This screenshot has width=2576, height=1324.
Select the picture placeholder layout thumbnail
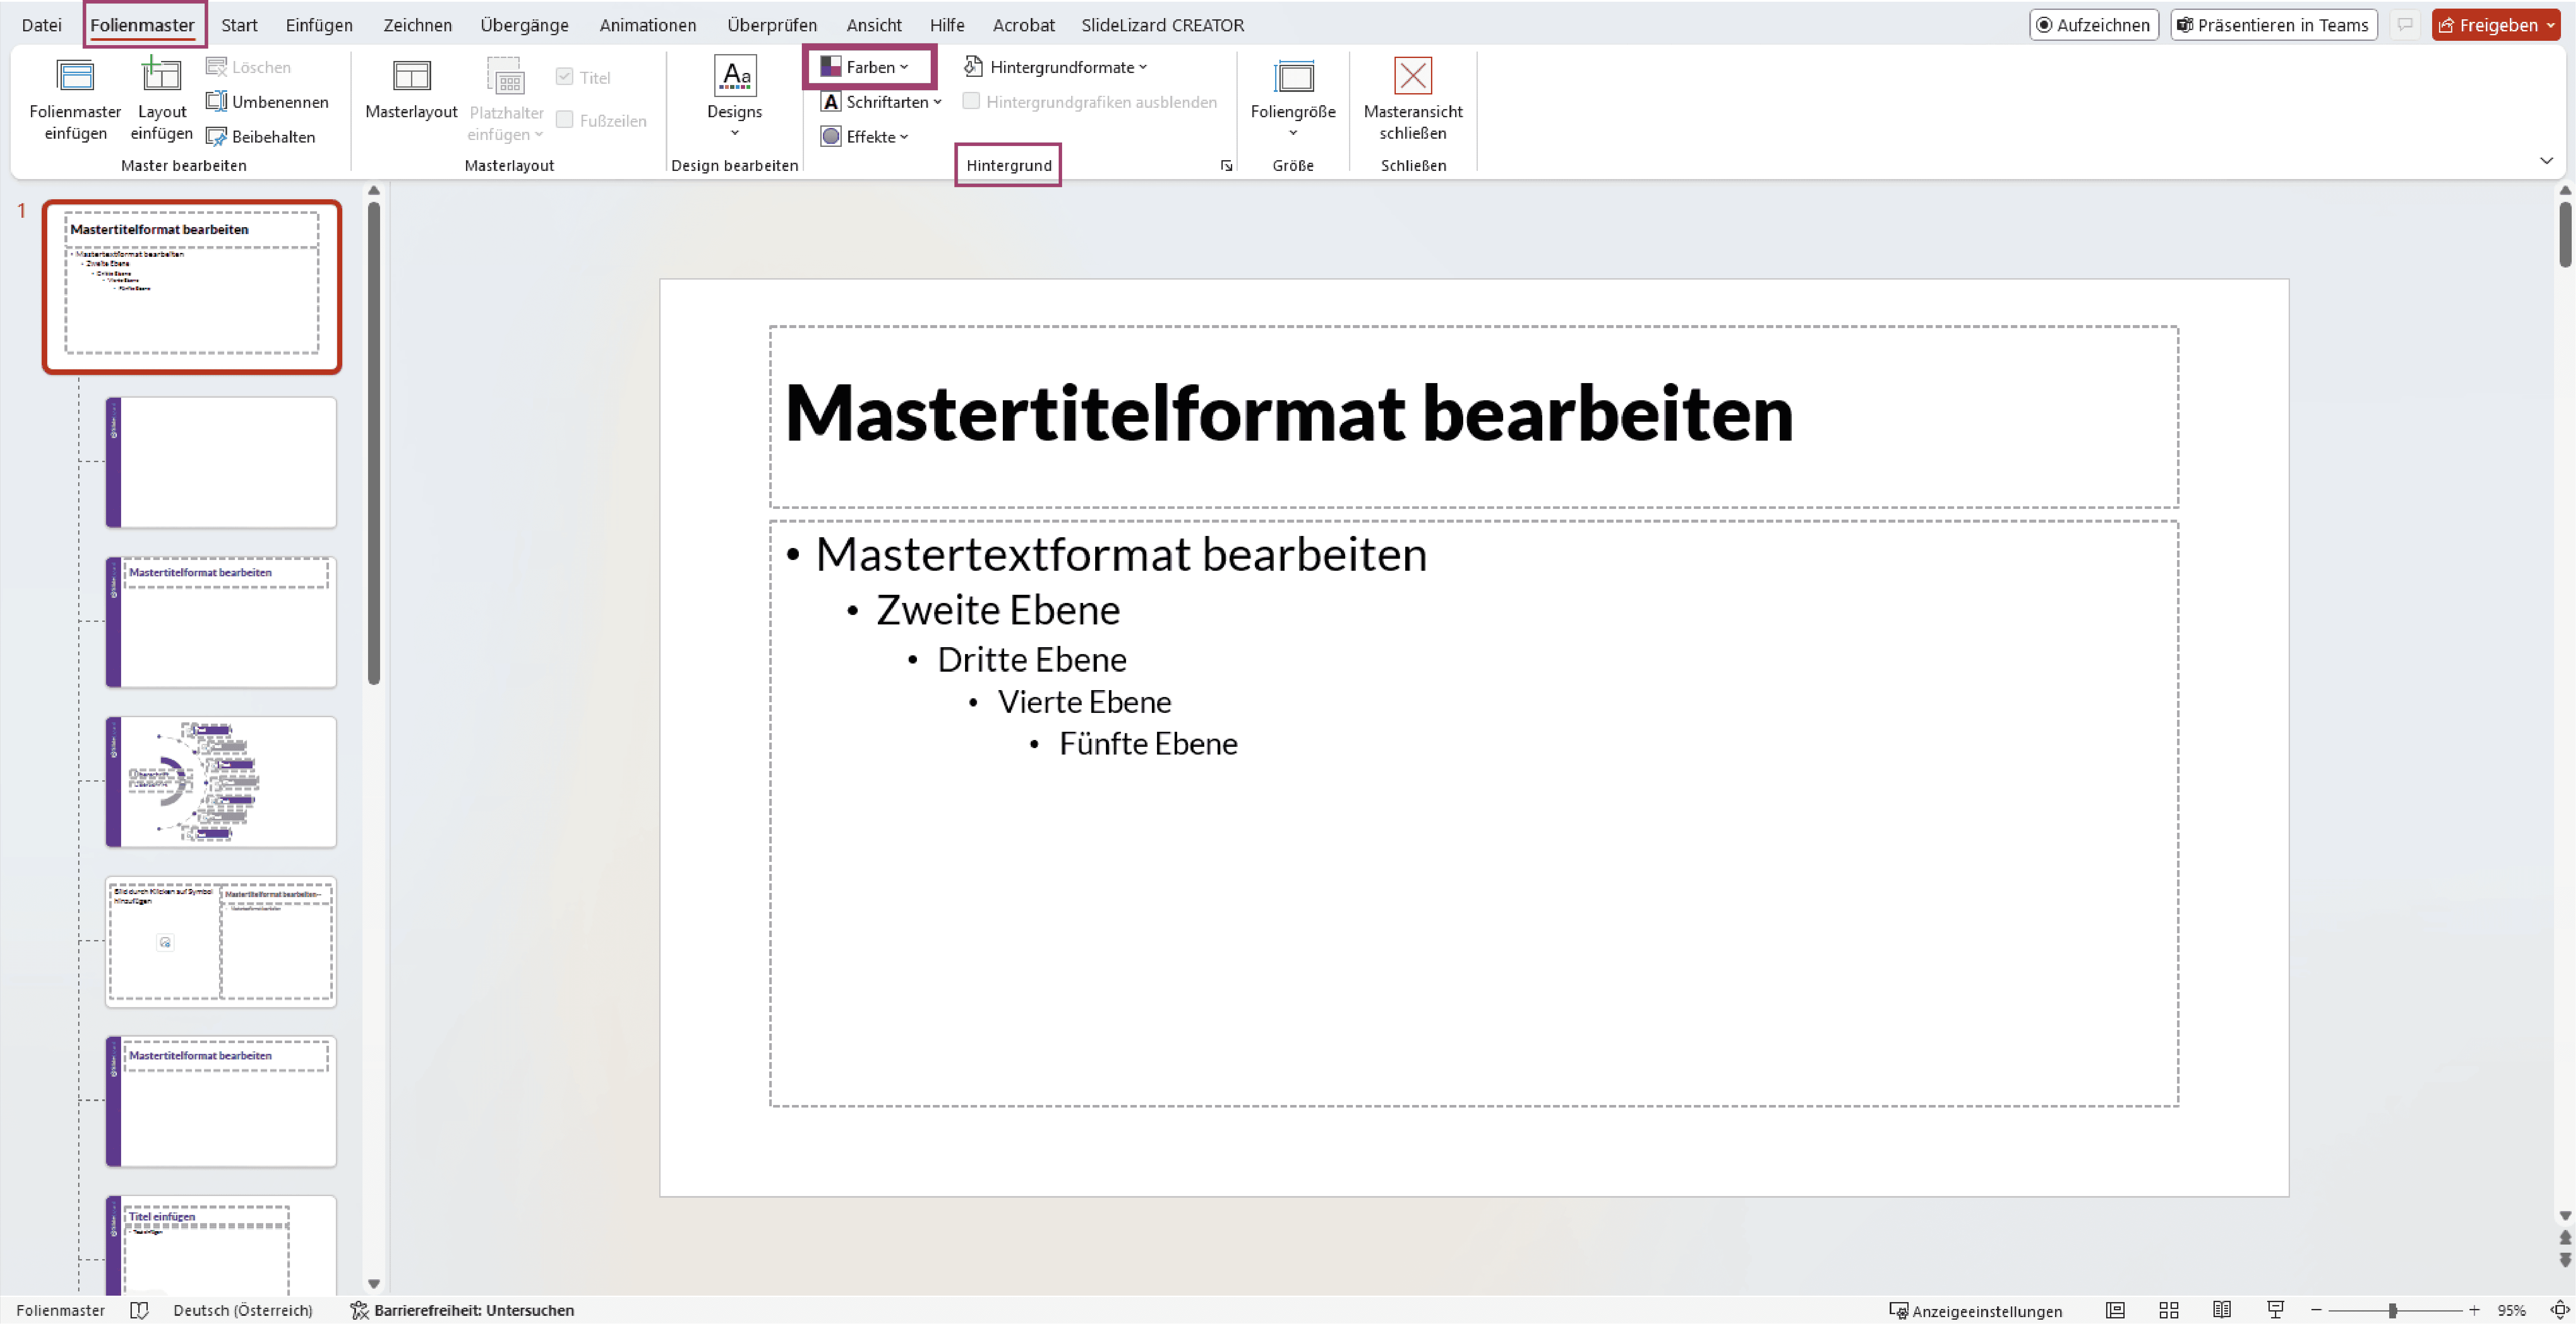coord(221,941)
